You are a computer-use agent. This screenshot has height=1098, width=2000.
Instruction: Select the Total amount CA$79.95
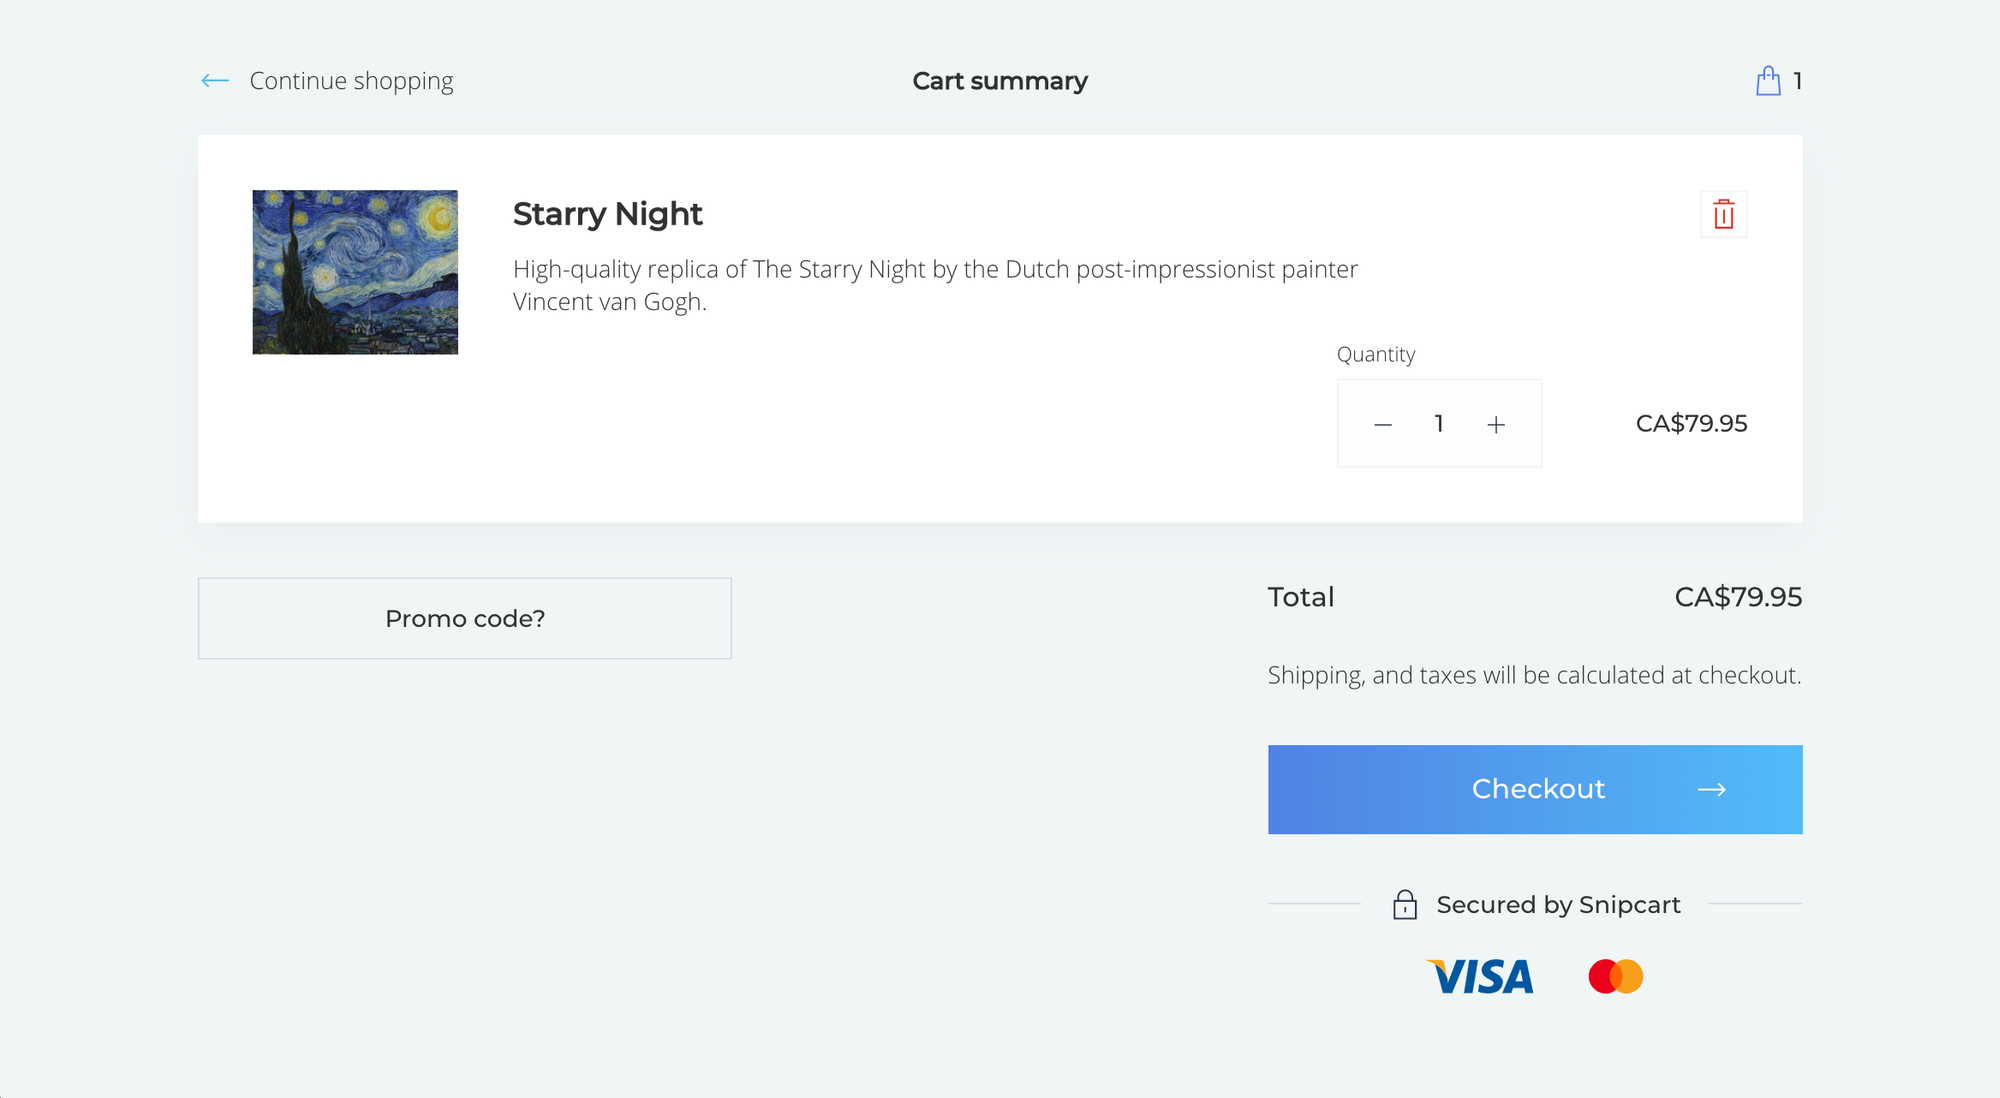[x=1738, y=597]
